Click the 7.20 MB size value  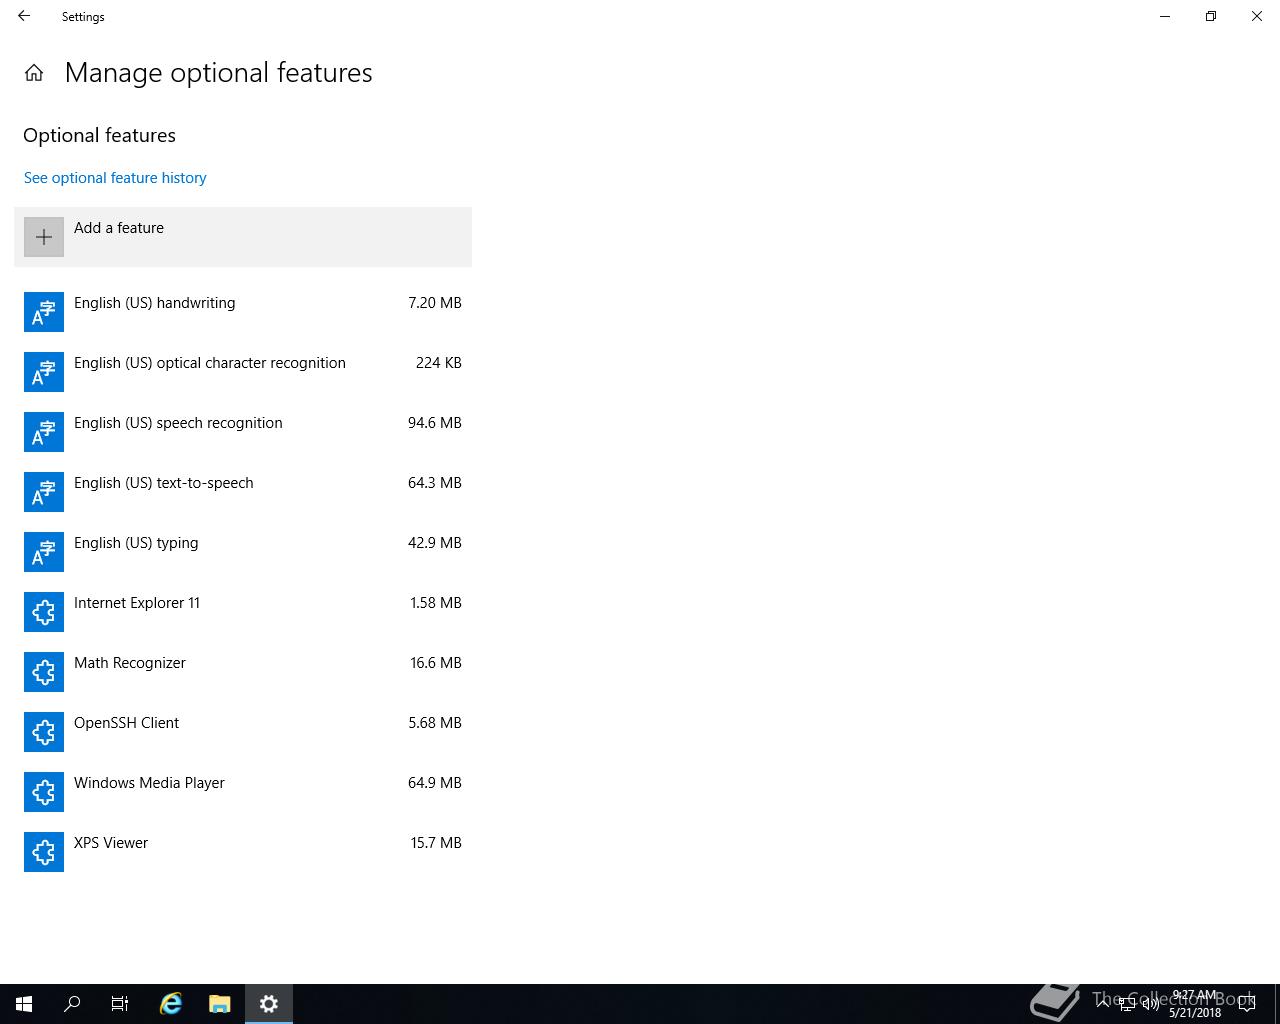(x=435, y=303)
